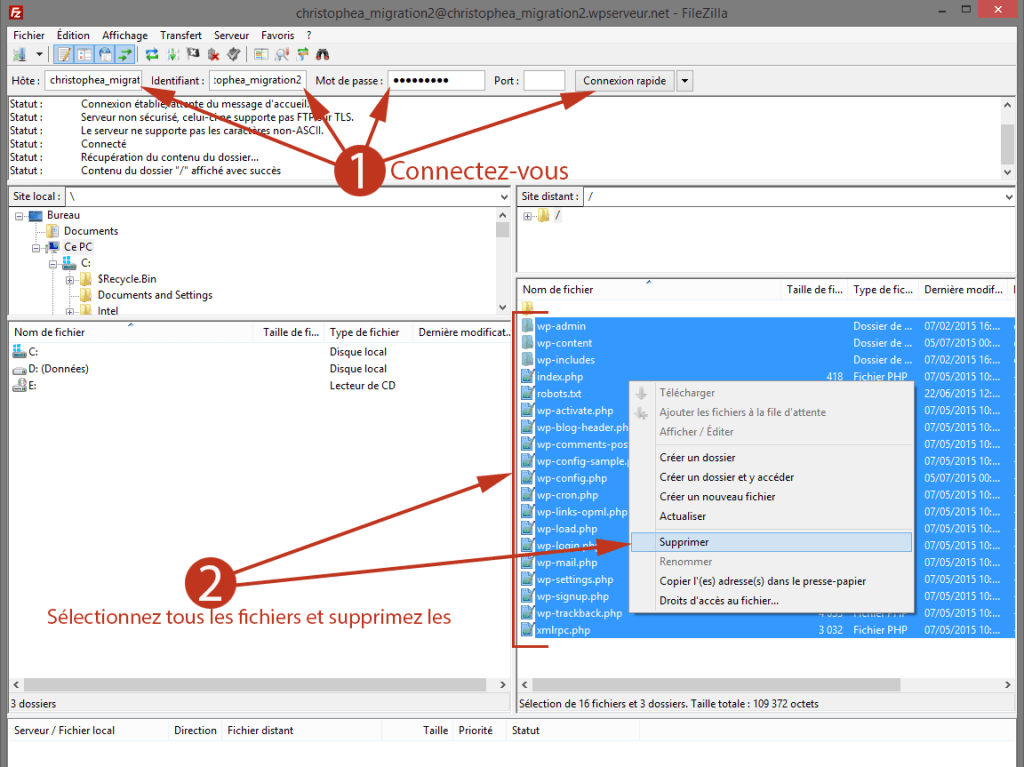Click the local file list horizontal scrollbar thumb

tap(257, 685)
